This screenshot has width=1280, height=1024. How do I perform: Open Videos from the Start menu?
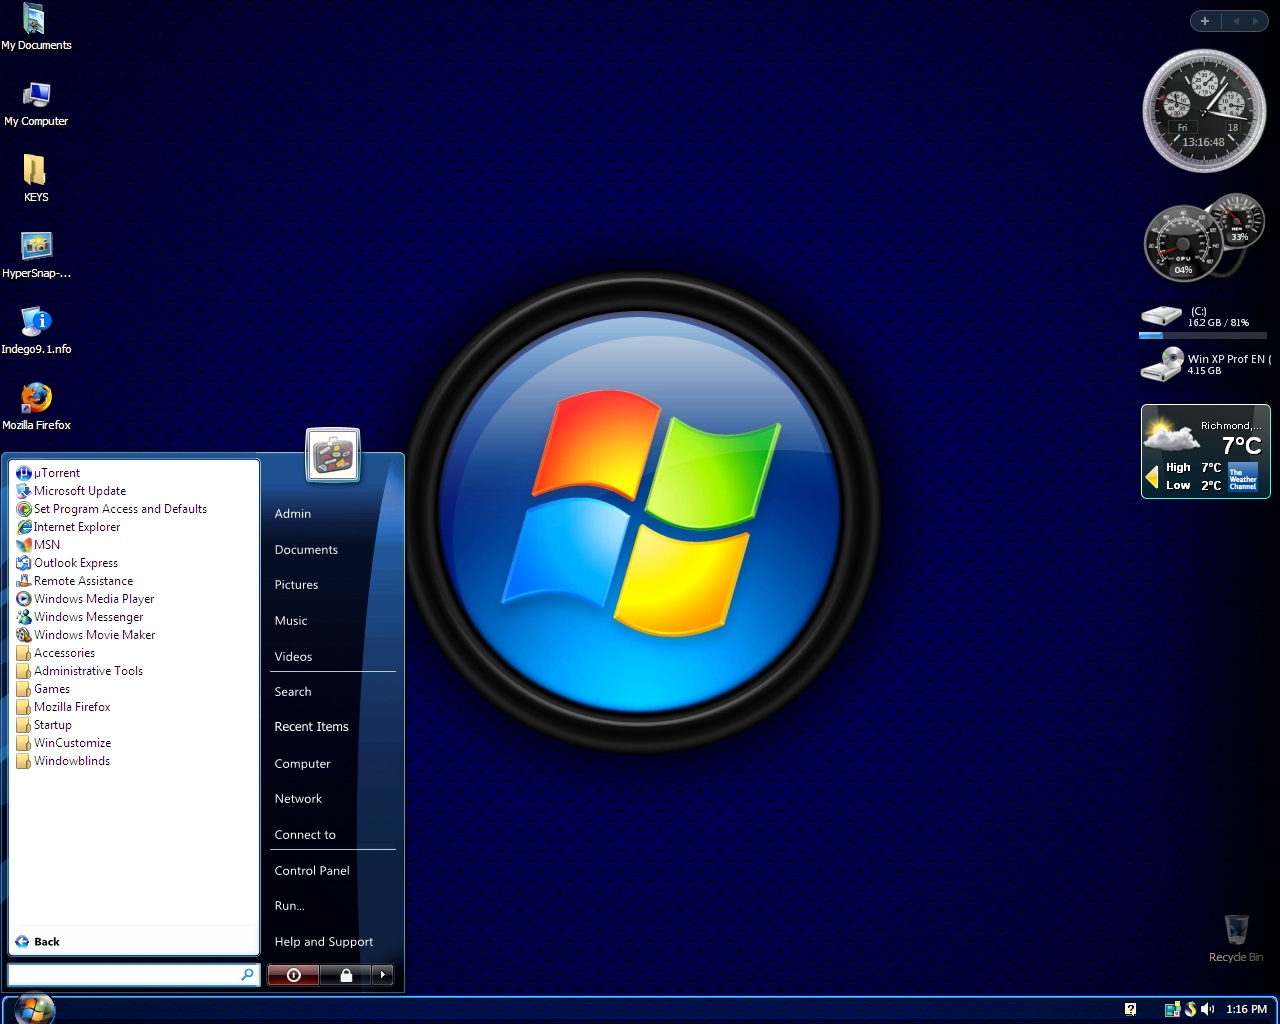pyautogui.click(x=293, y=657)
